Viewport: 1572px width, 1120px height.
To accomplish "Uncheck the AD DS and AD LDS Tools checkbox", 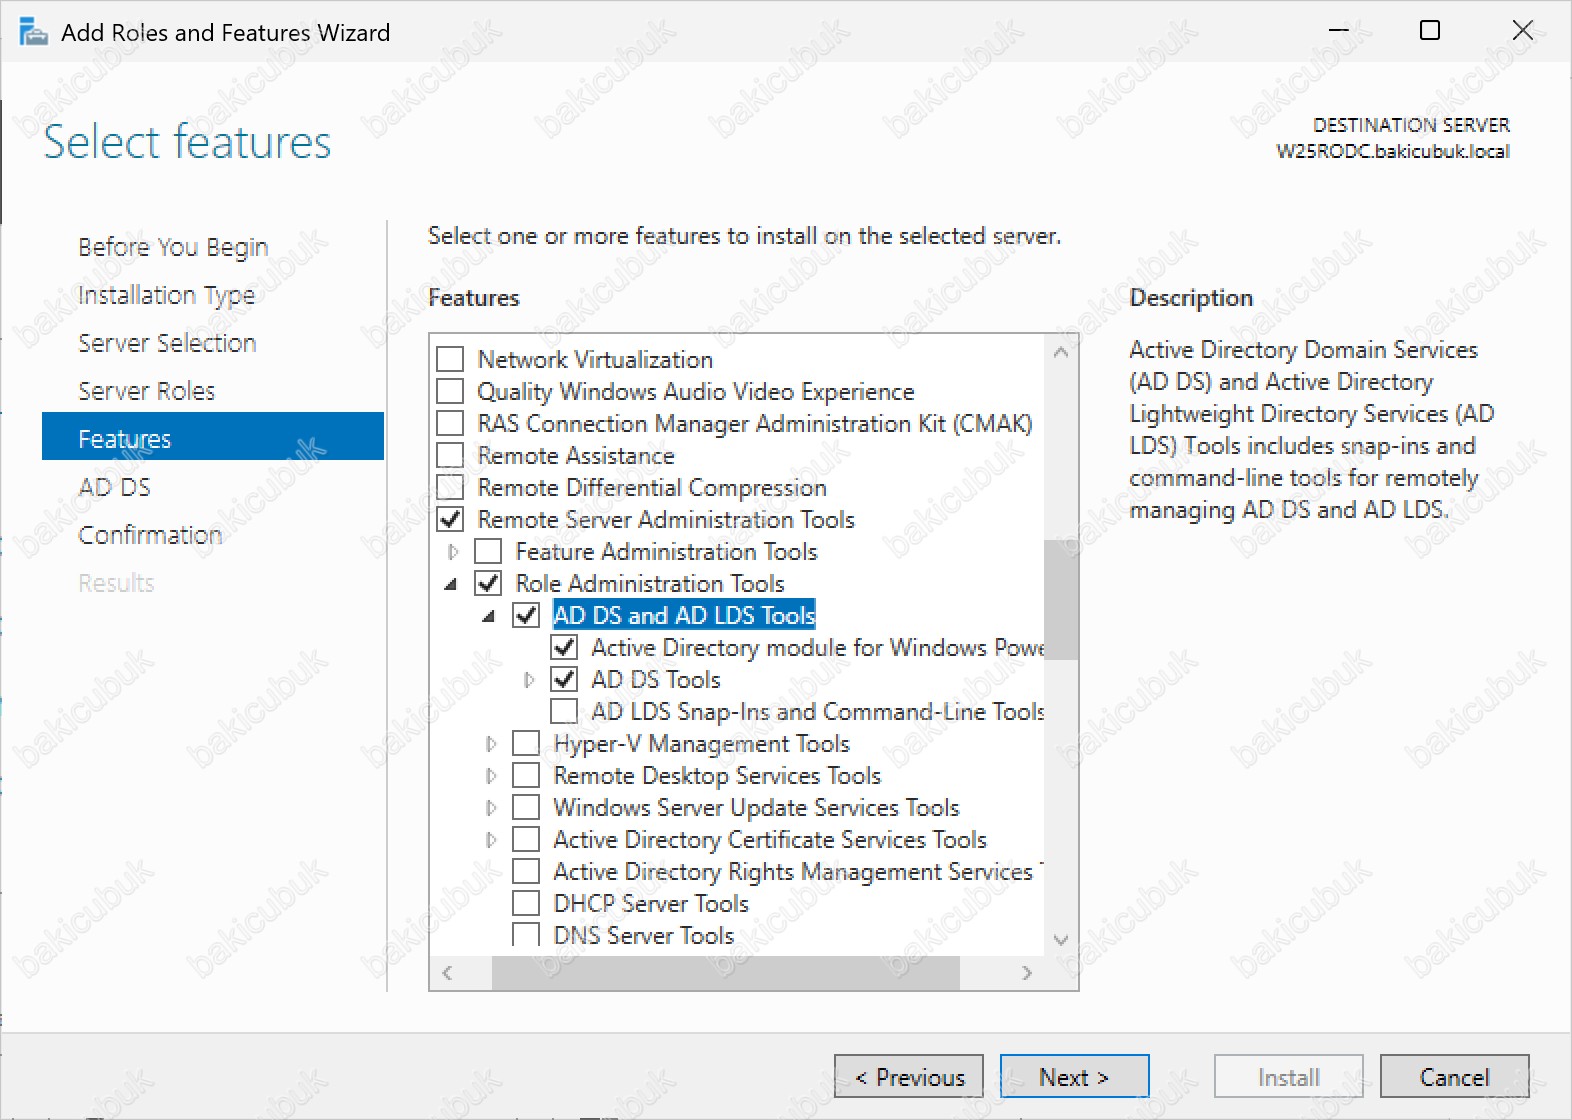I will [x=526, y=615].
